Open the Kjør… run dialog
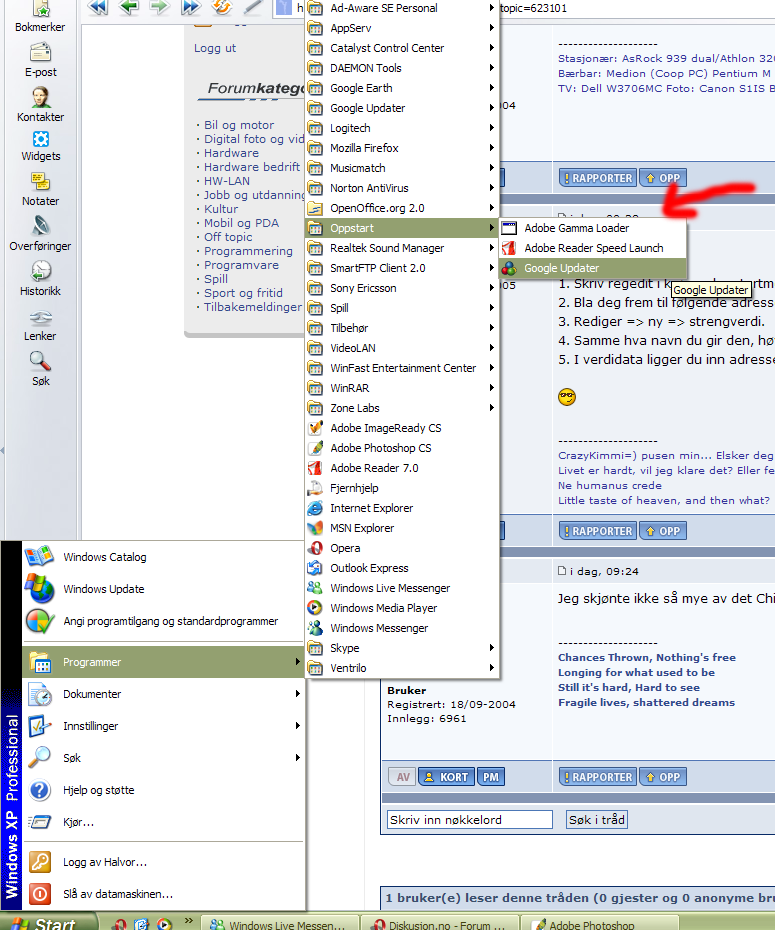Viewport: 775px width, 930px height. click(x=163, y=822)
